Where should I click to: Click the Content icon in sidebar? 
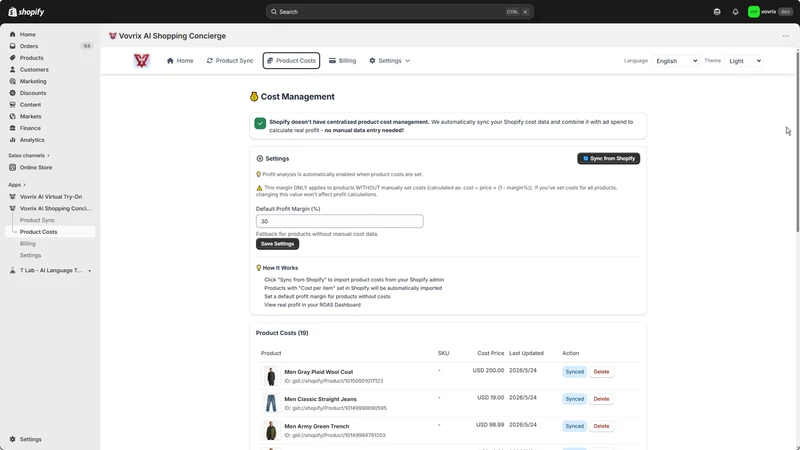[x=12, y=105]
